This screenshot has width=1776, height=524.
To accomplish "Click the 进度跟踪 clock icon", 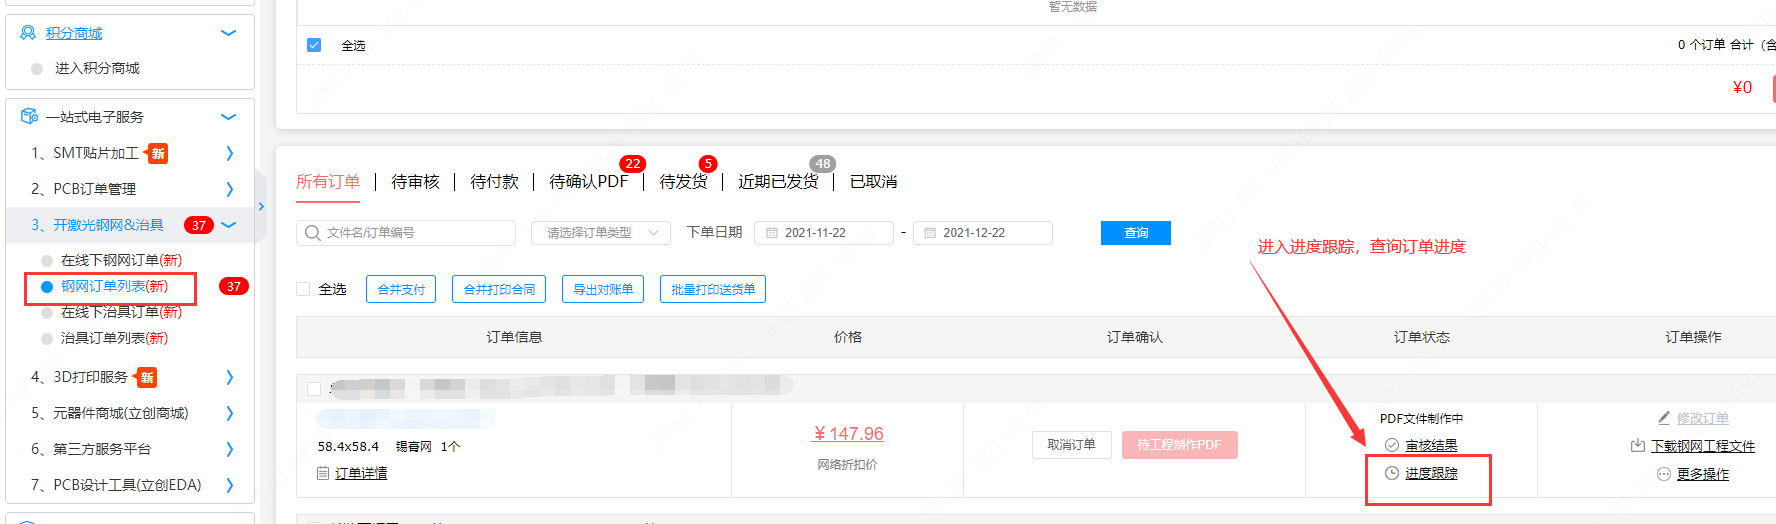I will [1391, 473].
